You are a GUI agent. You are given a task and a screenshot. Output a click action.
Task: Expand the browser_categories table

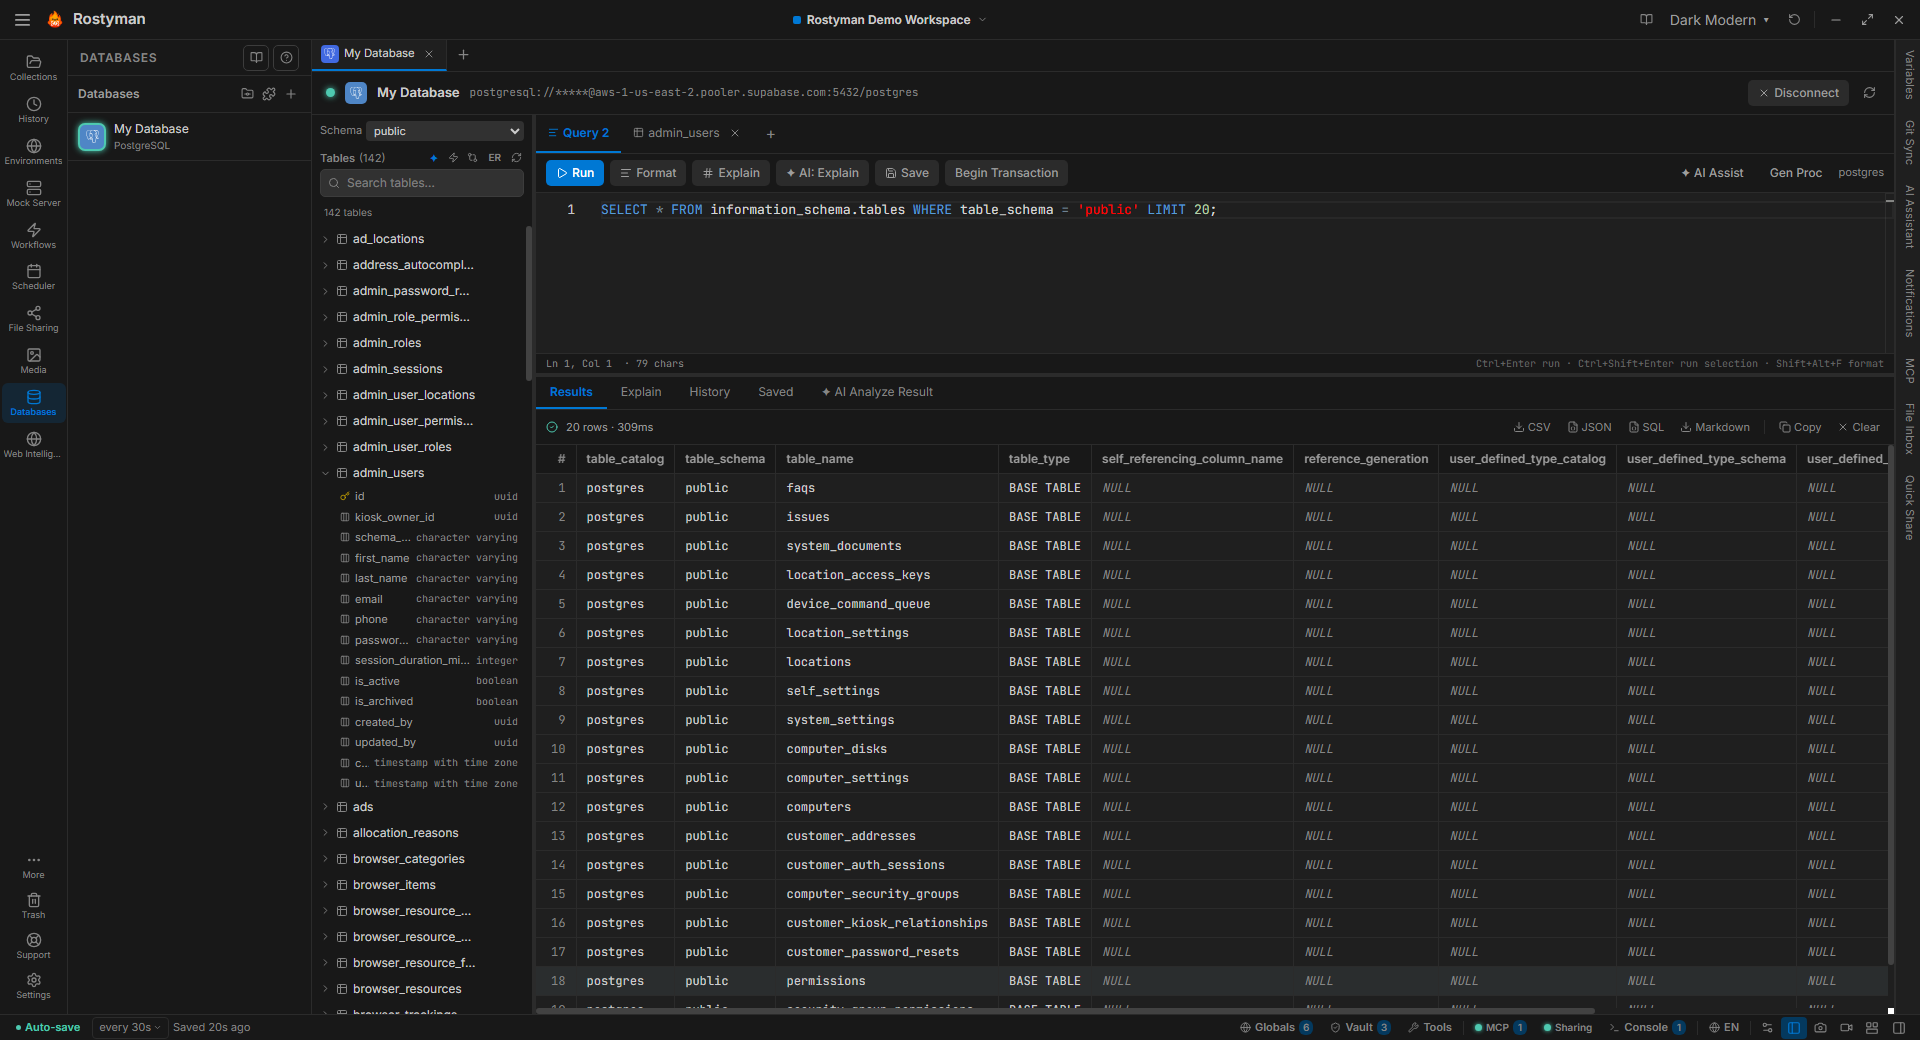click(325, 859)
